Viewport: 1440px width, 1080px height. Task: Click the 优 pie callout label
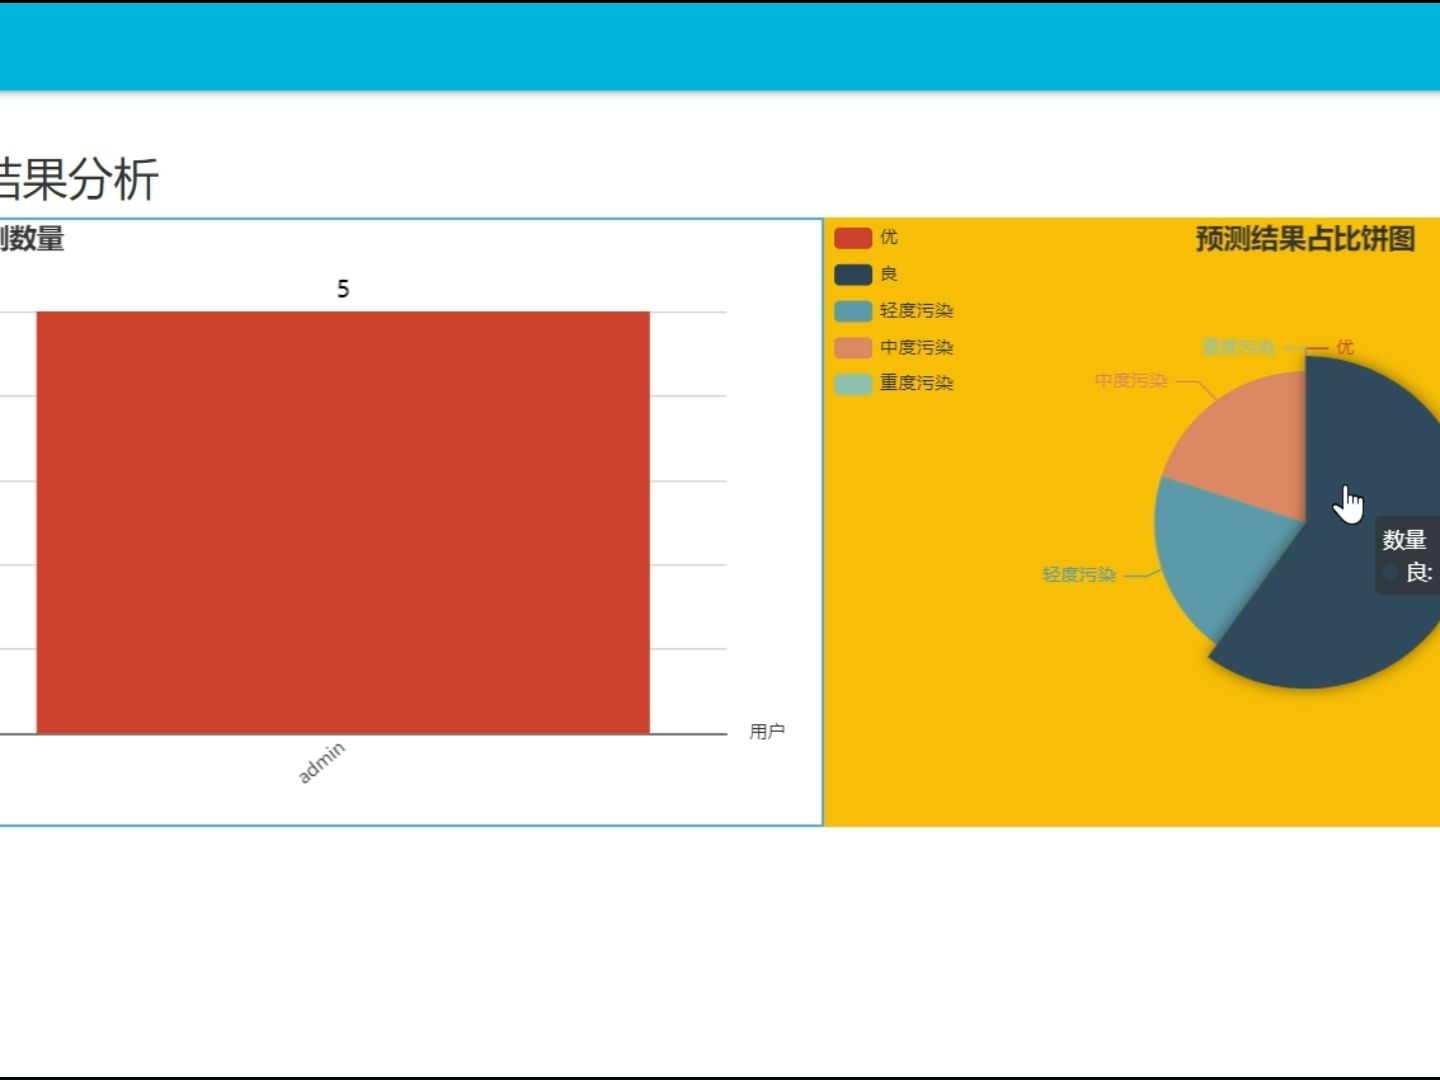(1345, 347)
